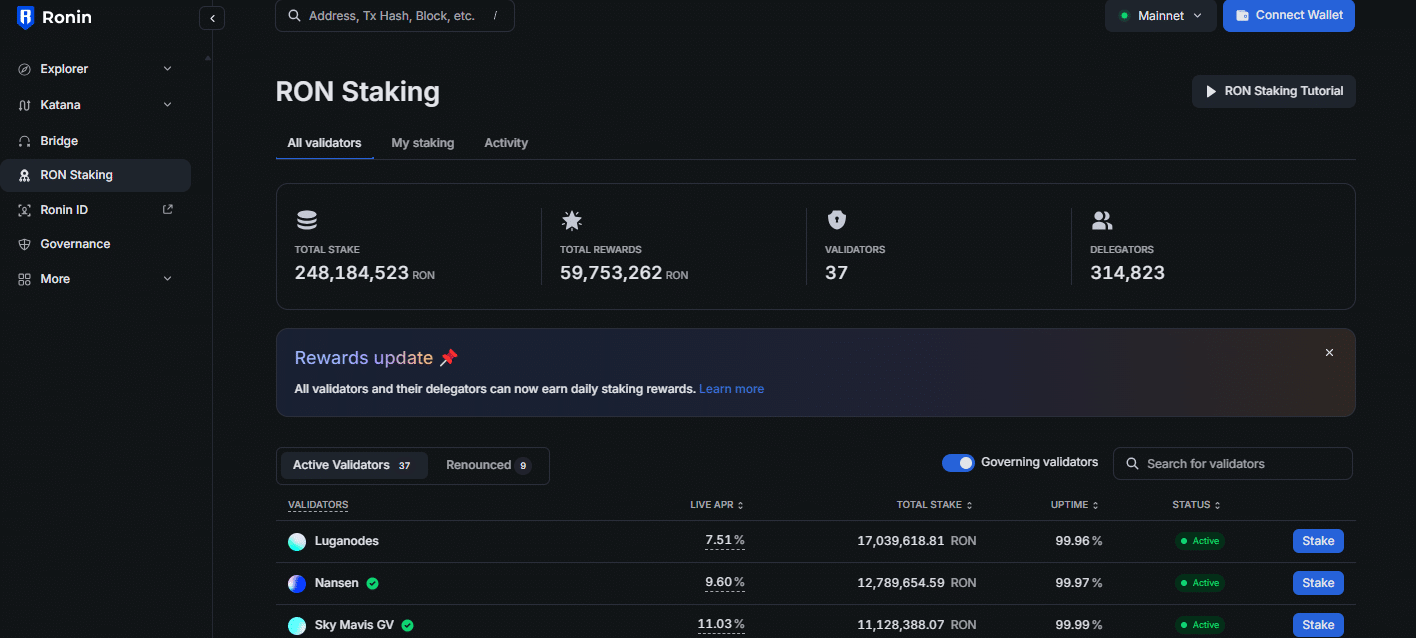Click Nansen's green verified badge
The image size is (1416, 638).
coord(372,583)
